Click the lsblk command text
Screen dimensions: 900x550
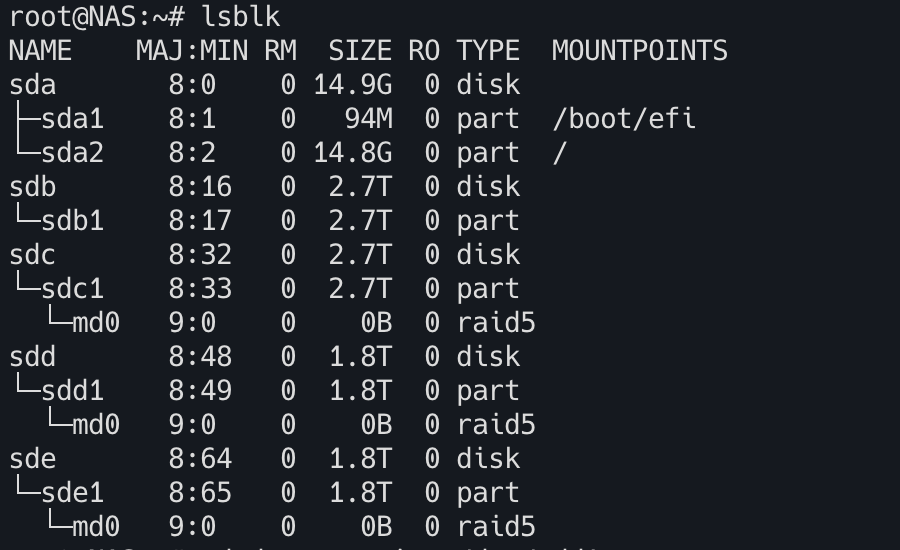coord(240,17)
